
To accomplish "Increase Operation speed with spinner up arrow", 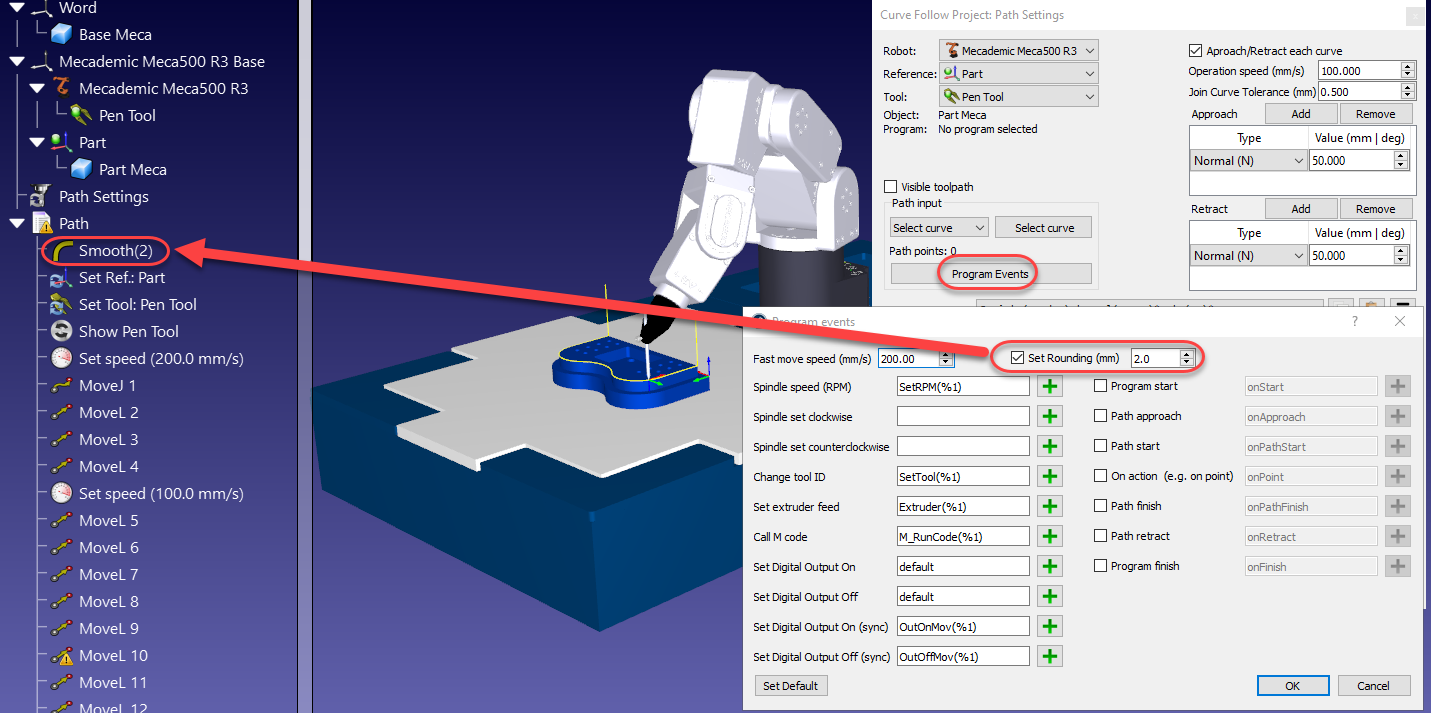I will coord(1408,67).
